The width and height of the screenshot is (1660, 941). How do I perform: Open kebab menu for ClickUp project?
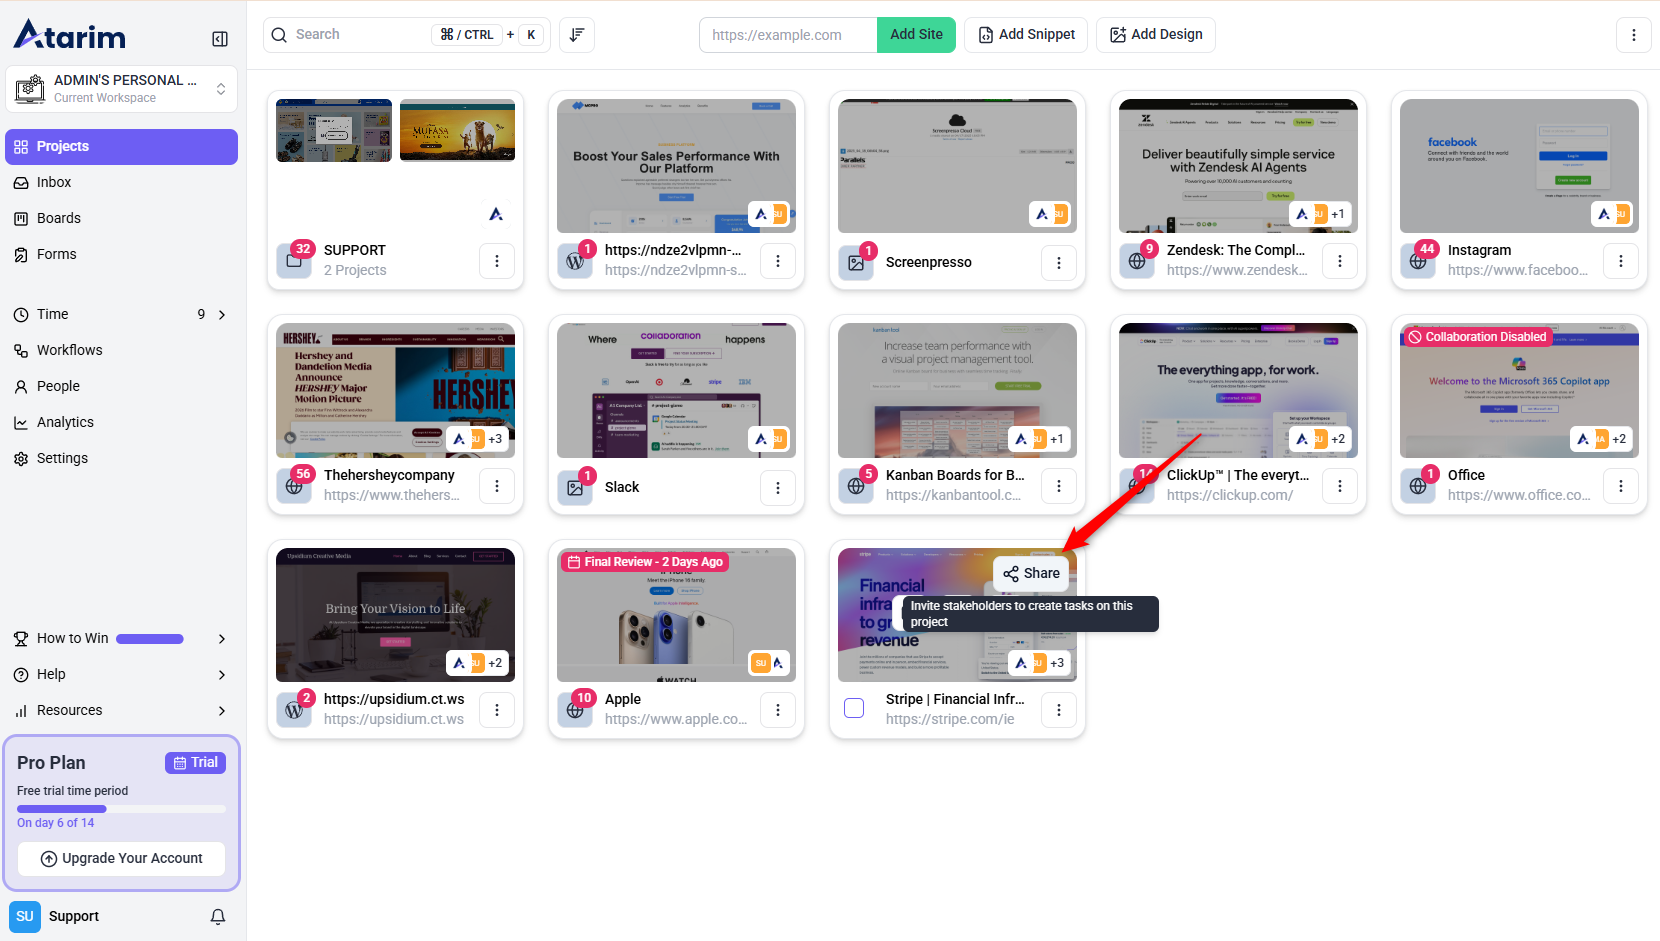pyautogui.click(x=1340, y=485)
